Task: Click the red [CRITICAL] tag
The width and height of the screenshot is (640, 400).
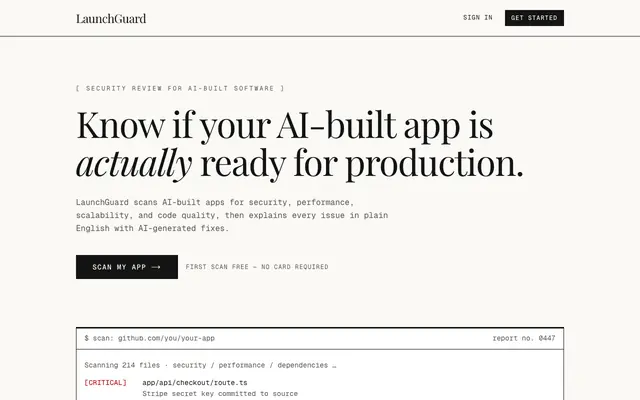Action: (105, 382)
